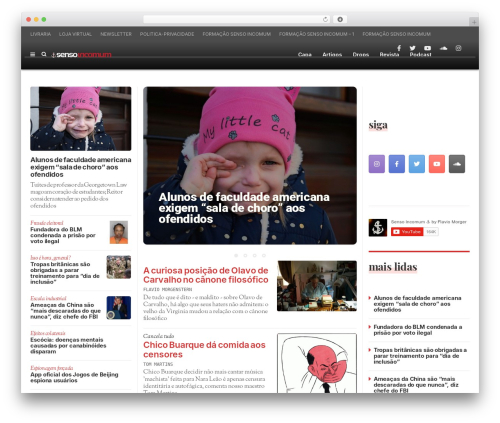Open 'Fundadora do BLM condenada' left sidebar story
The width and height of the screenshot is (500, 423).
tap(63, 235)
